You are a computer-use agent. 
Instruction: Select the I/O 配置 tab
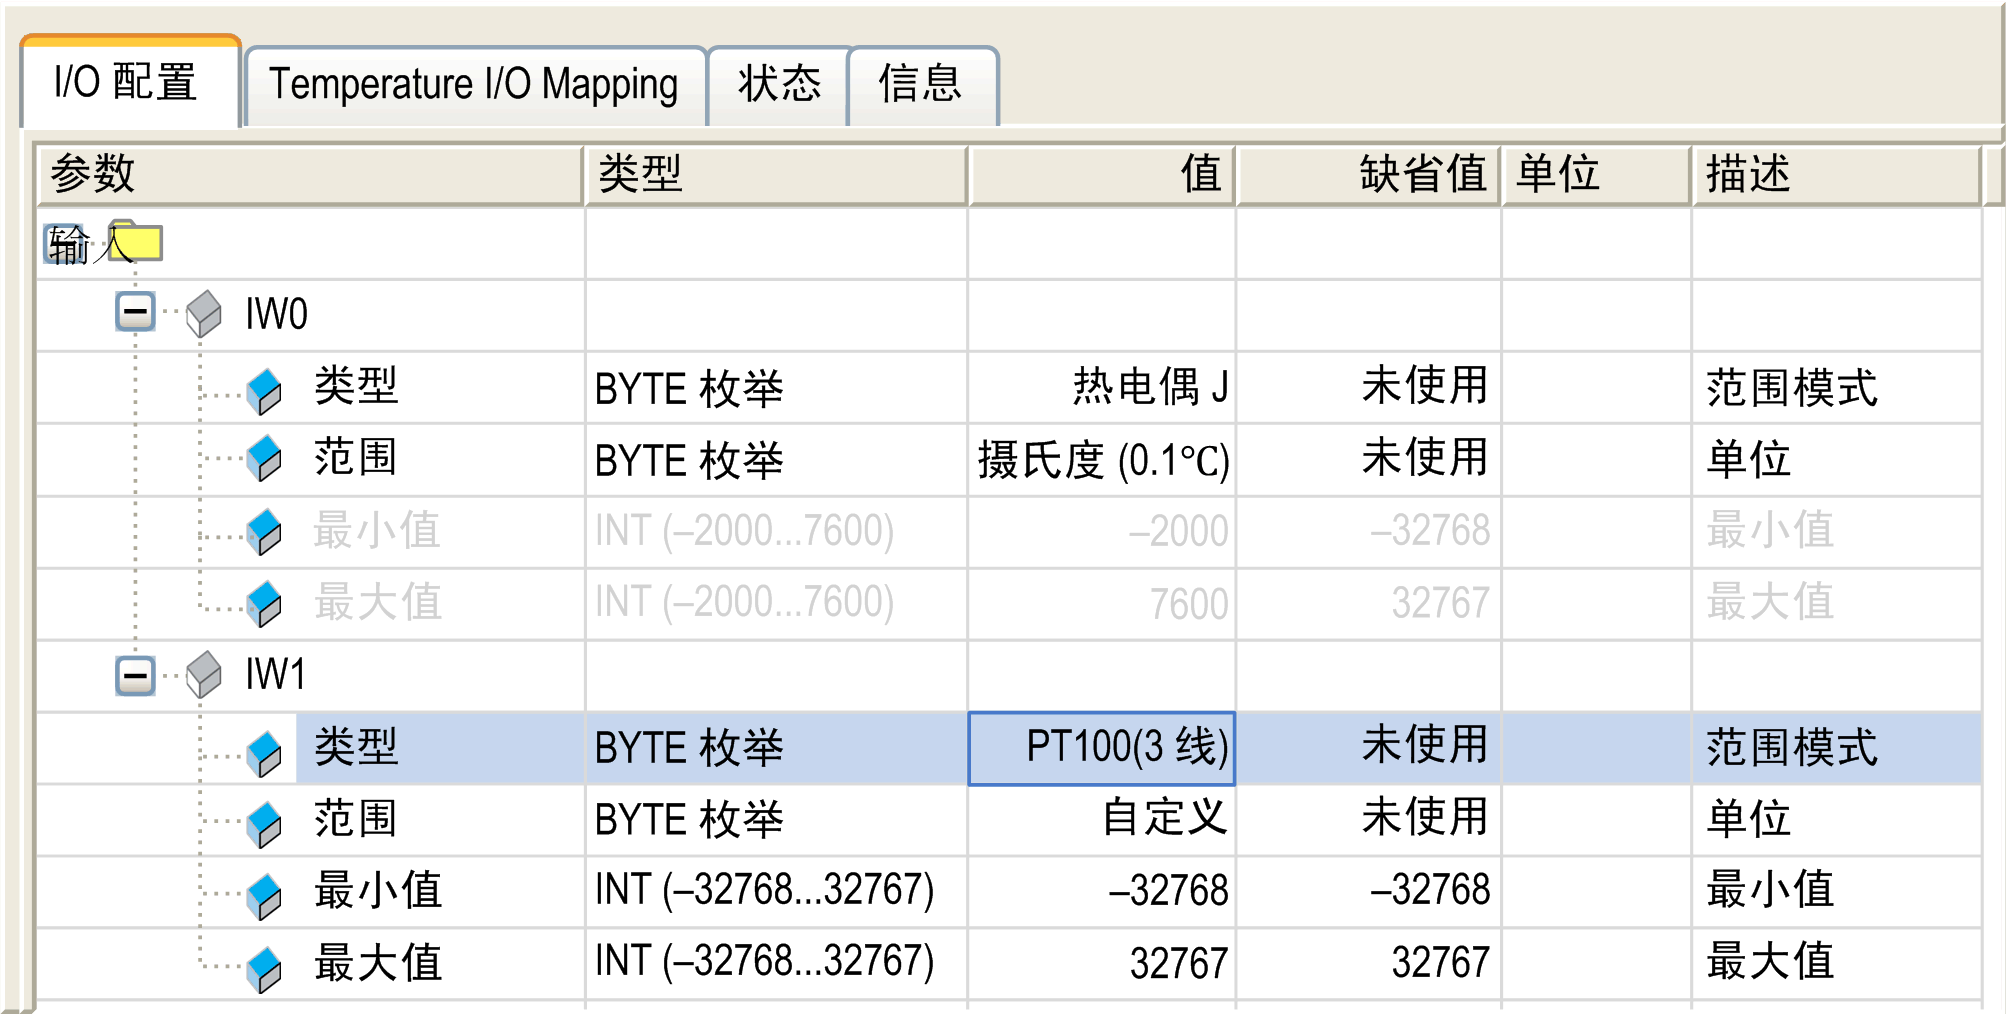[x=127, y=83]
